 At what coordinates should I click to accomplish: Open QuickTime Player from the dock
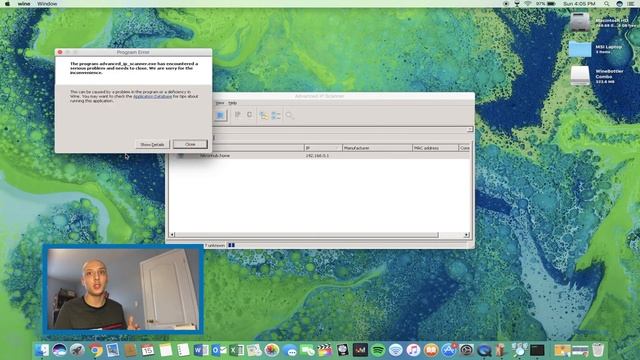pyautogui.click(x=484, y=350)
